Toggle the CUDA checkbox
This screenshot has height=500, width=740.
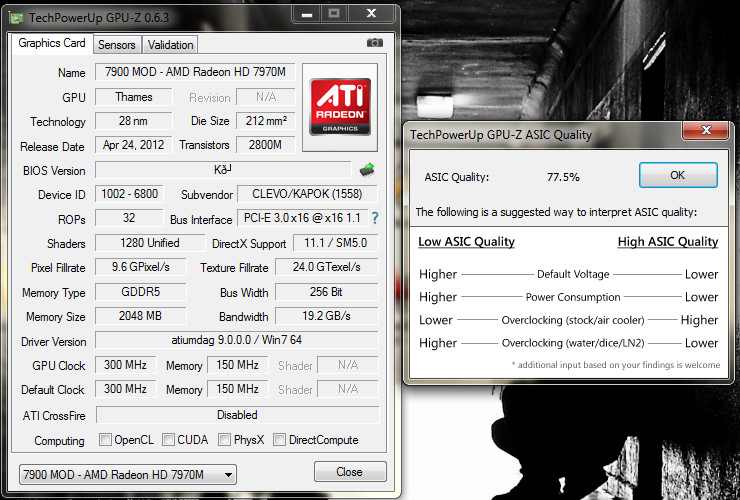point(168,440)
